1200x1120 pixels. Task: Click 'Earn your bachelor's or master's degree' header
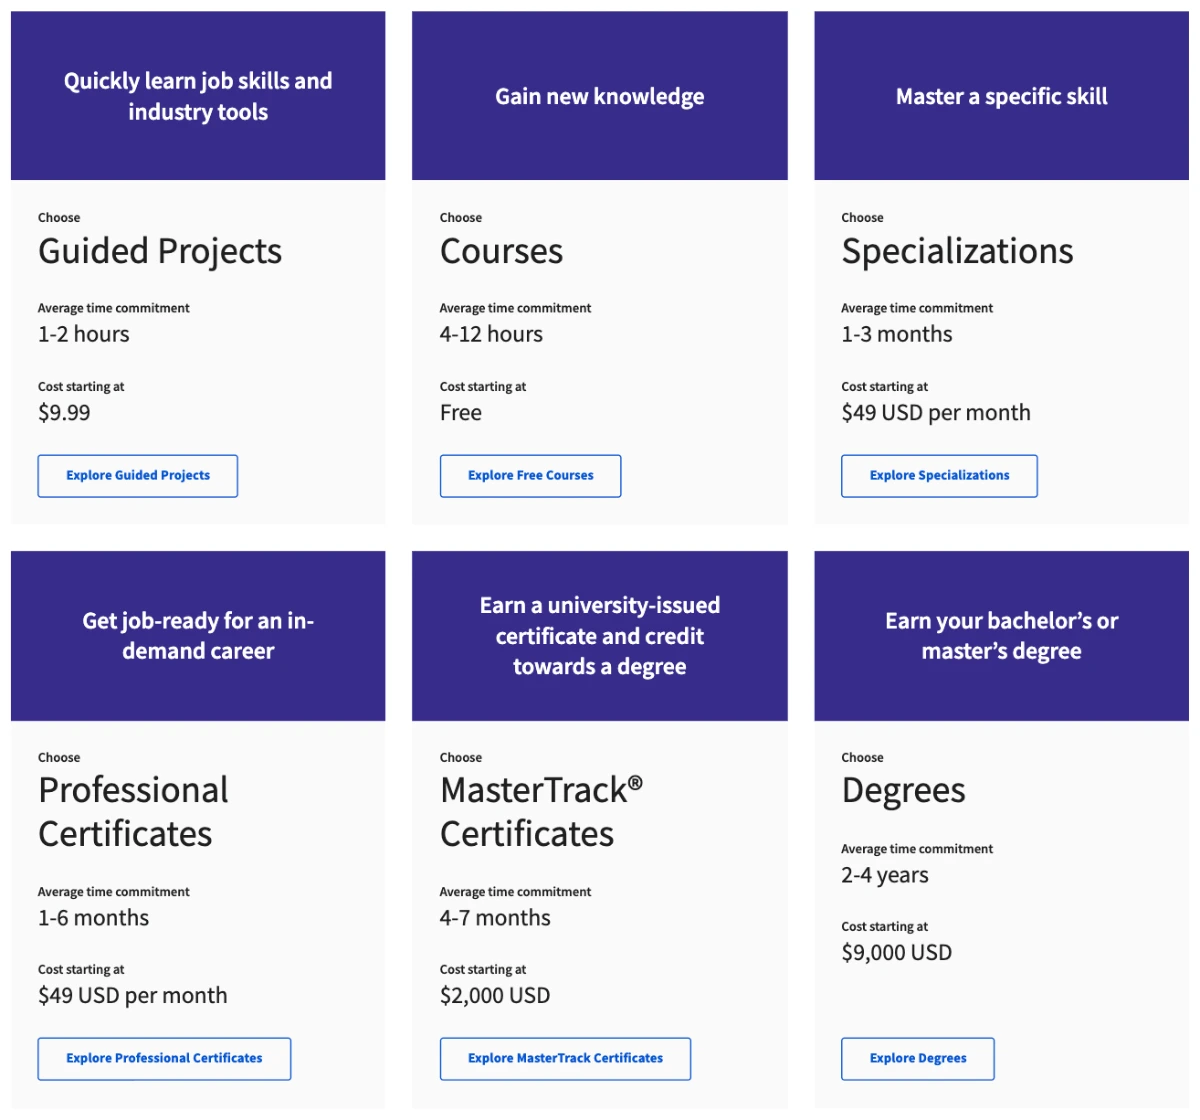pyautogui.click(x=1001, y=636)
